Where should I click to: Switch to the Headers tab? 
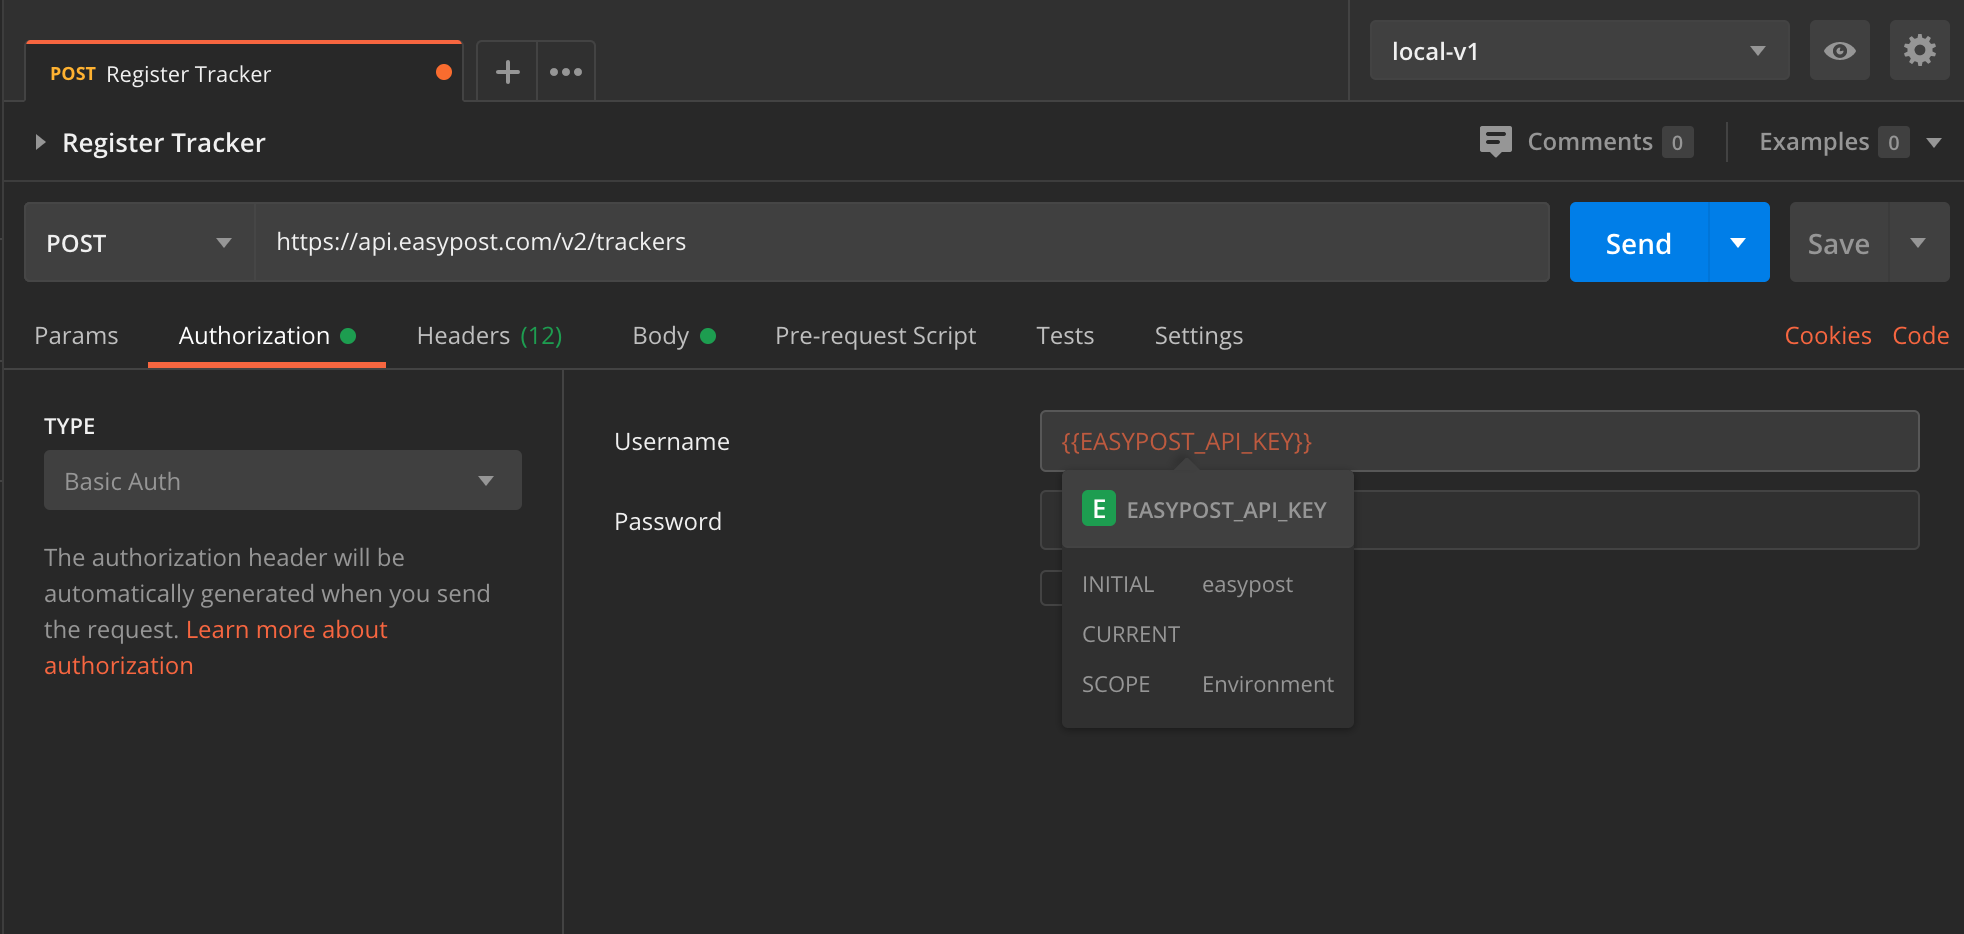(x=463, y=335)
